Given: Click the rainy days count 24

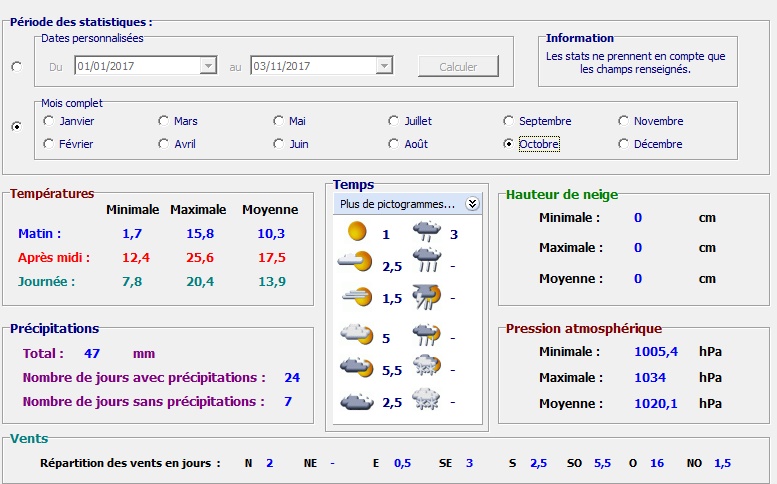Looking at the screenshot, I should 292,377.
